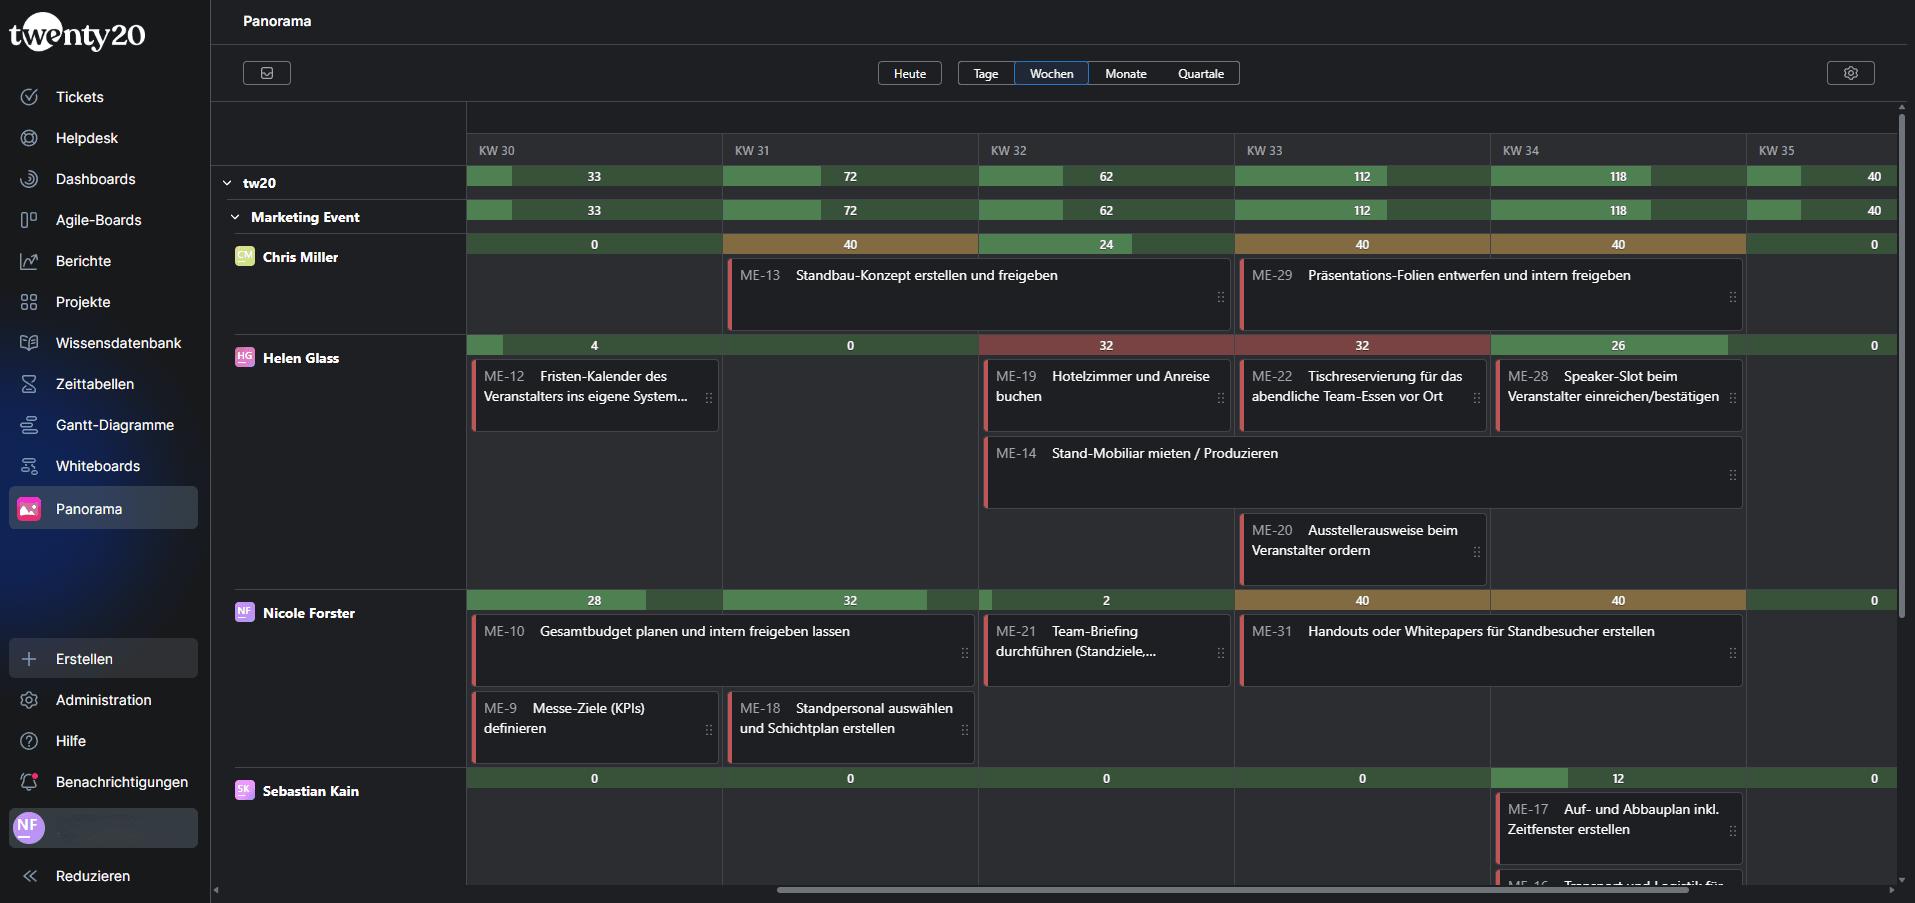Open ticket ME-13 Standbau-Konzept
This screenshot has width=1915, height=903.
pos(978,294)
